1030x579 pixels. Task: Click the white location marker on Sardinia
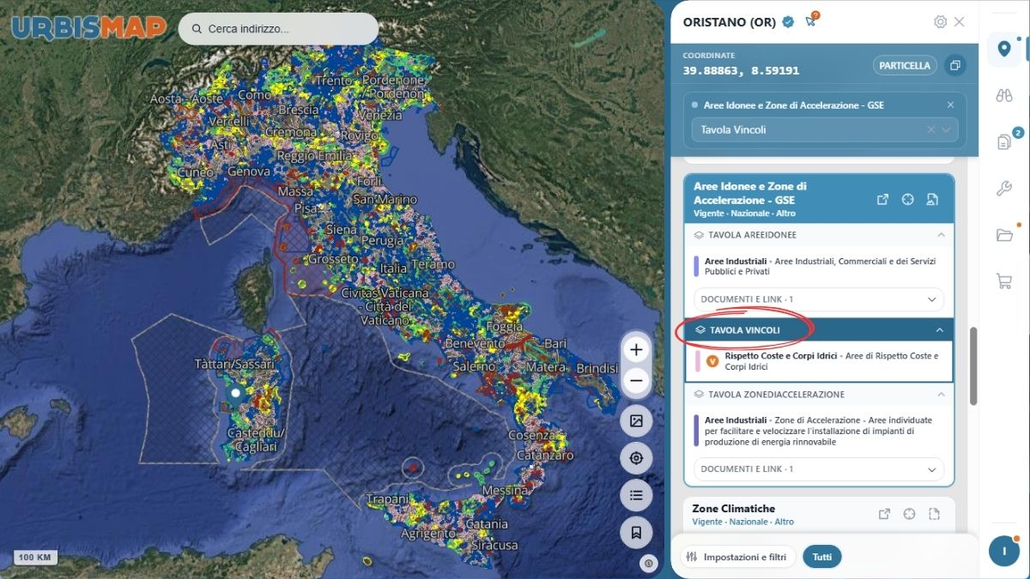click(x=236, y=393)
